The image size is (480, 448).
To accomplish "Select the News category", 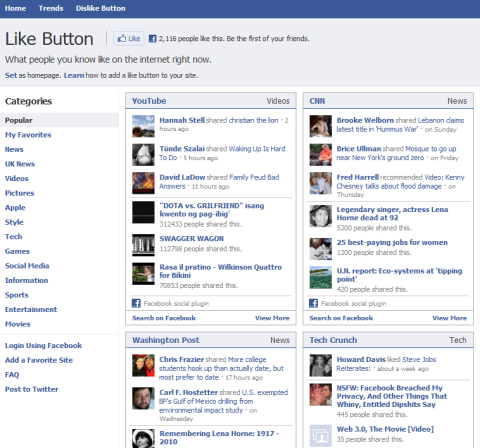I will (x=14, y=149).
